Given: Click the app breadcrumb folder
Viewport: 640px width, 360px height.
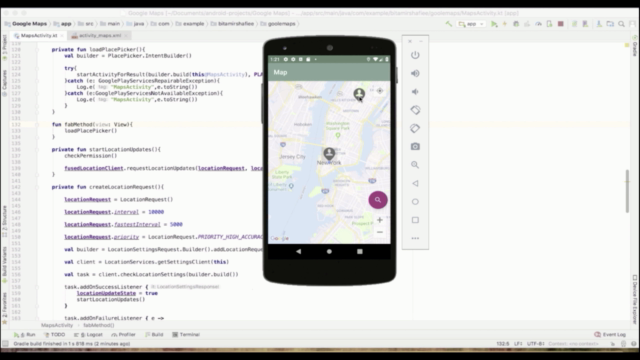Looking at the screenshot, I should pos(62,24).
